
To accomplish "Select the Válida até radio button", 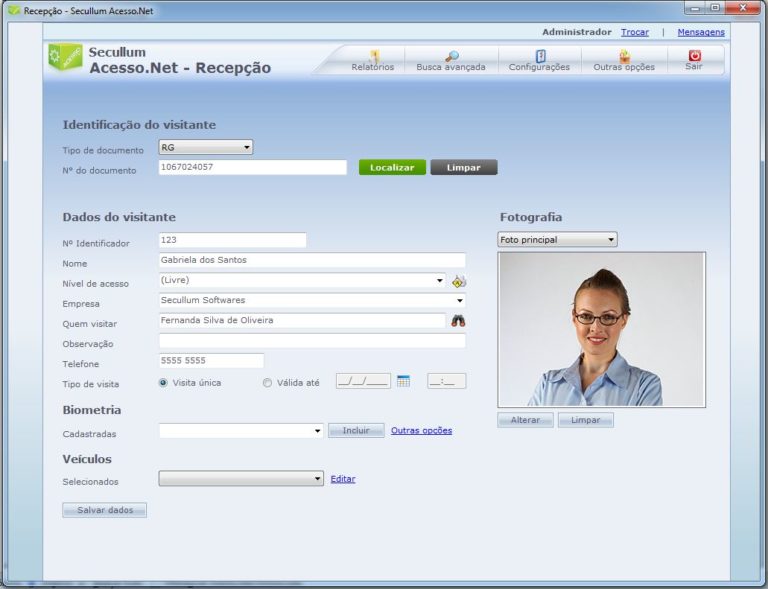I will 267,382.
